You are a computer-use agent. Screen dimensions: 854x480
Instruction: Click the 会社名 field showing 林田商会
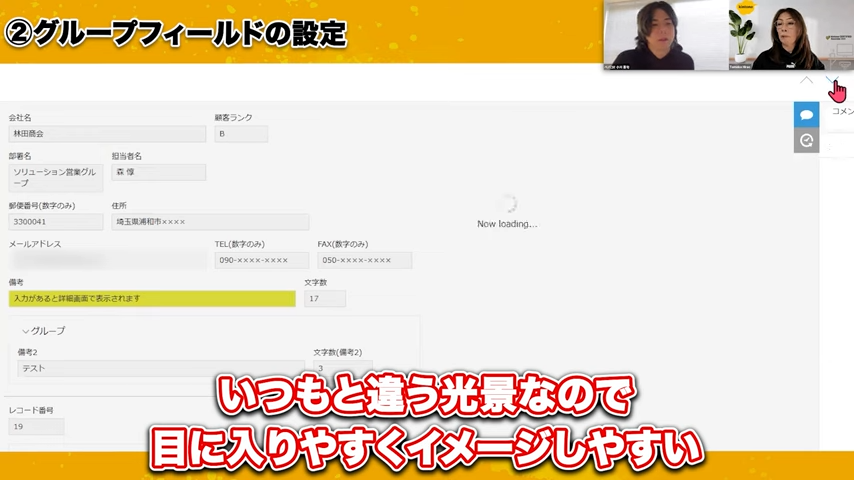[107, 133]
